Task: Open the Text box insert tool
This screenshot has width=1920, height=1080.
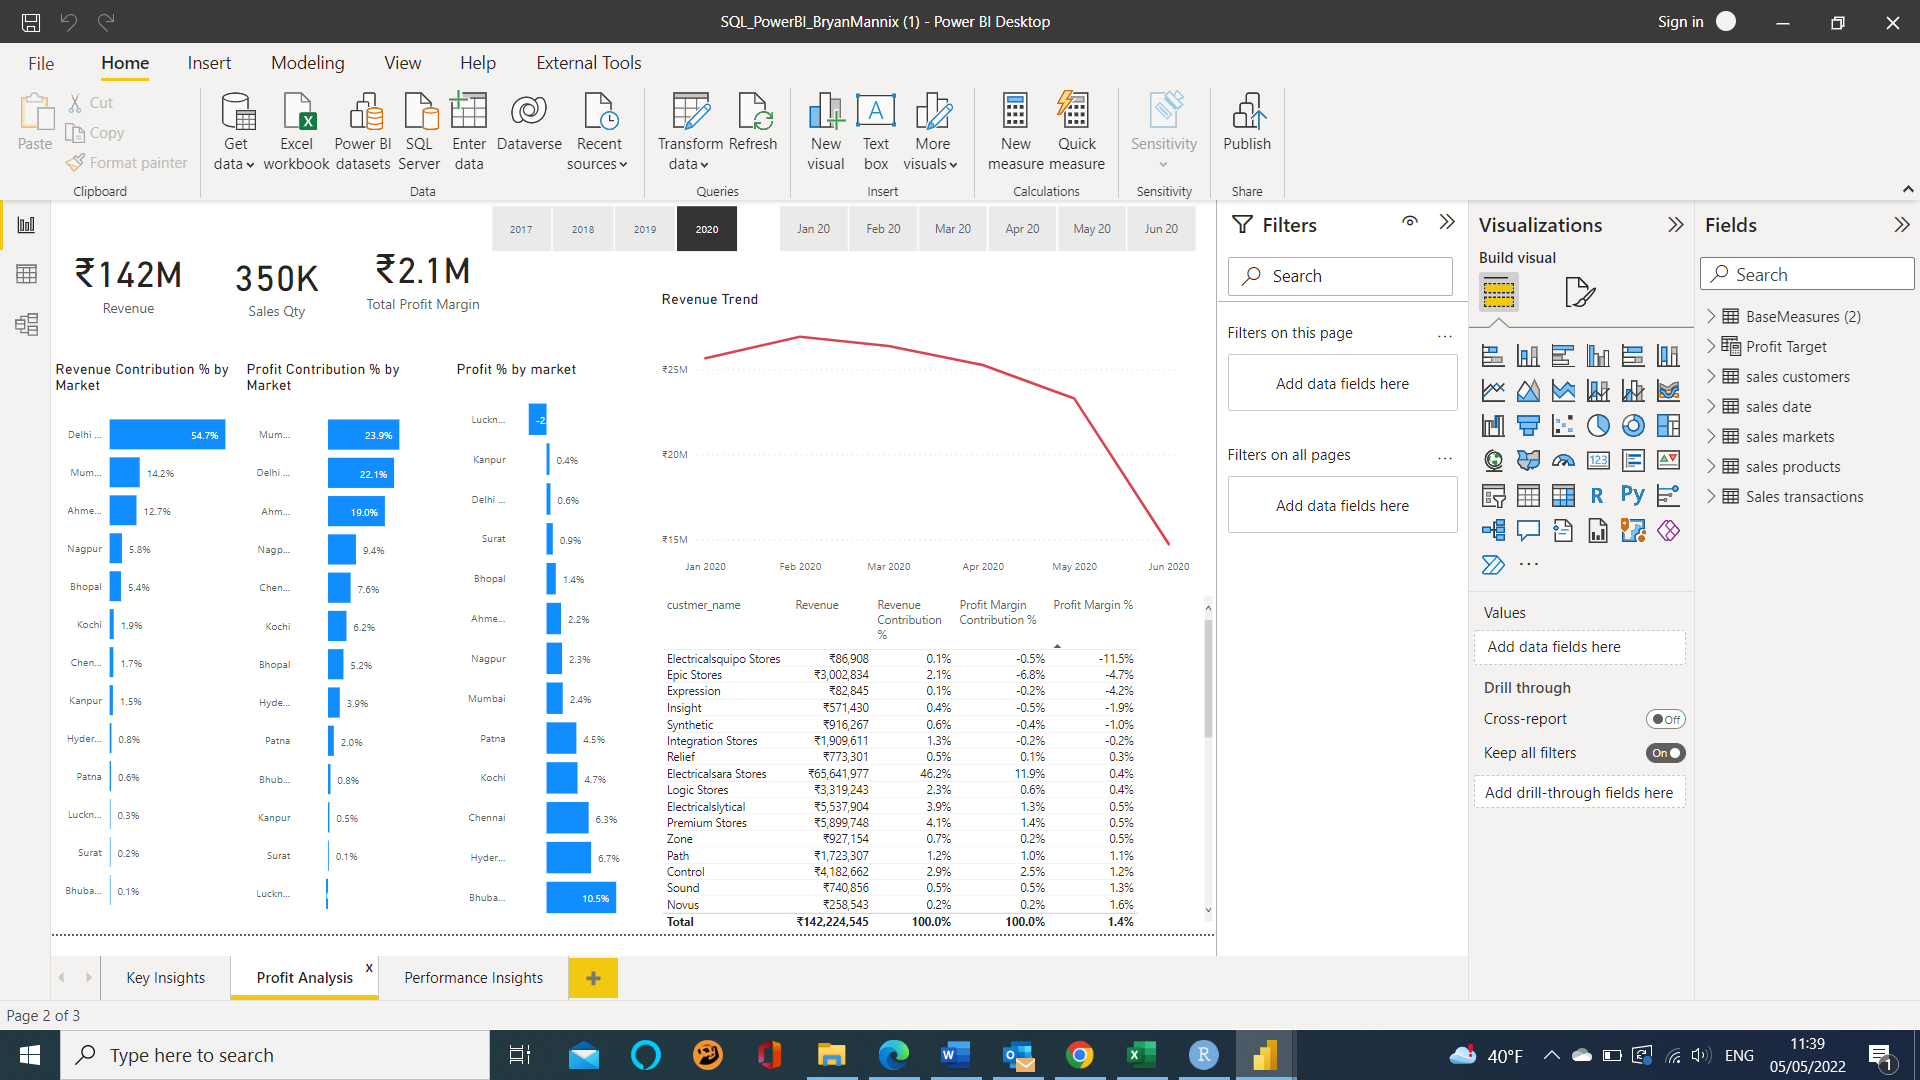Action: [876, 131]
